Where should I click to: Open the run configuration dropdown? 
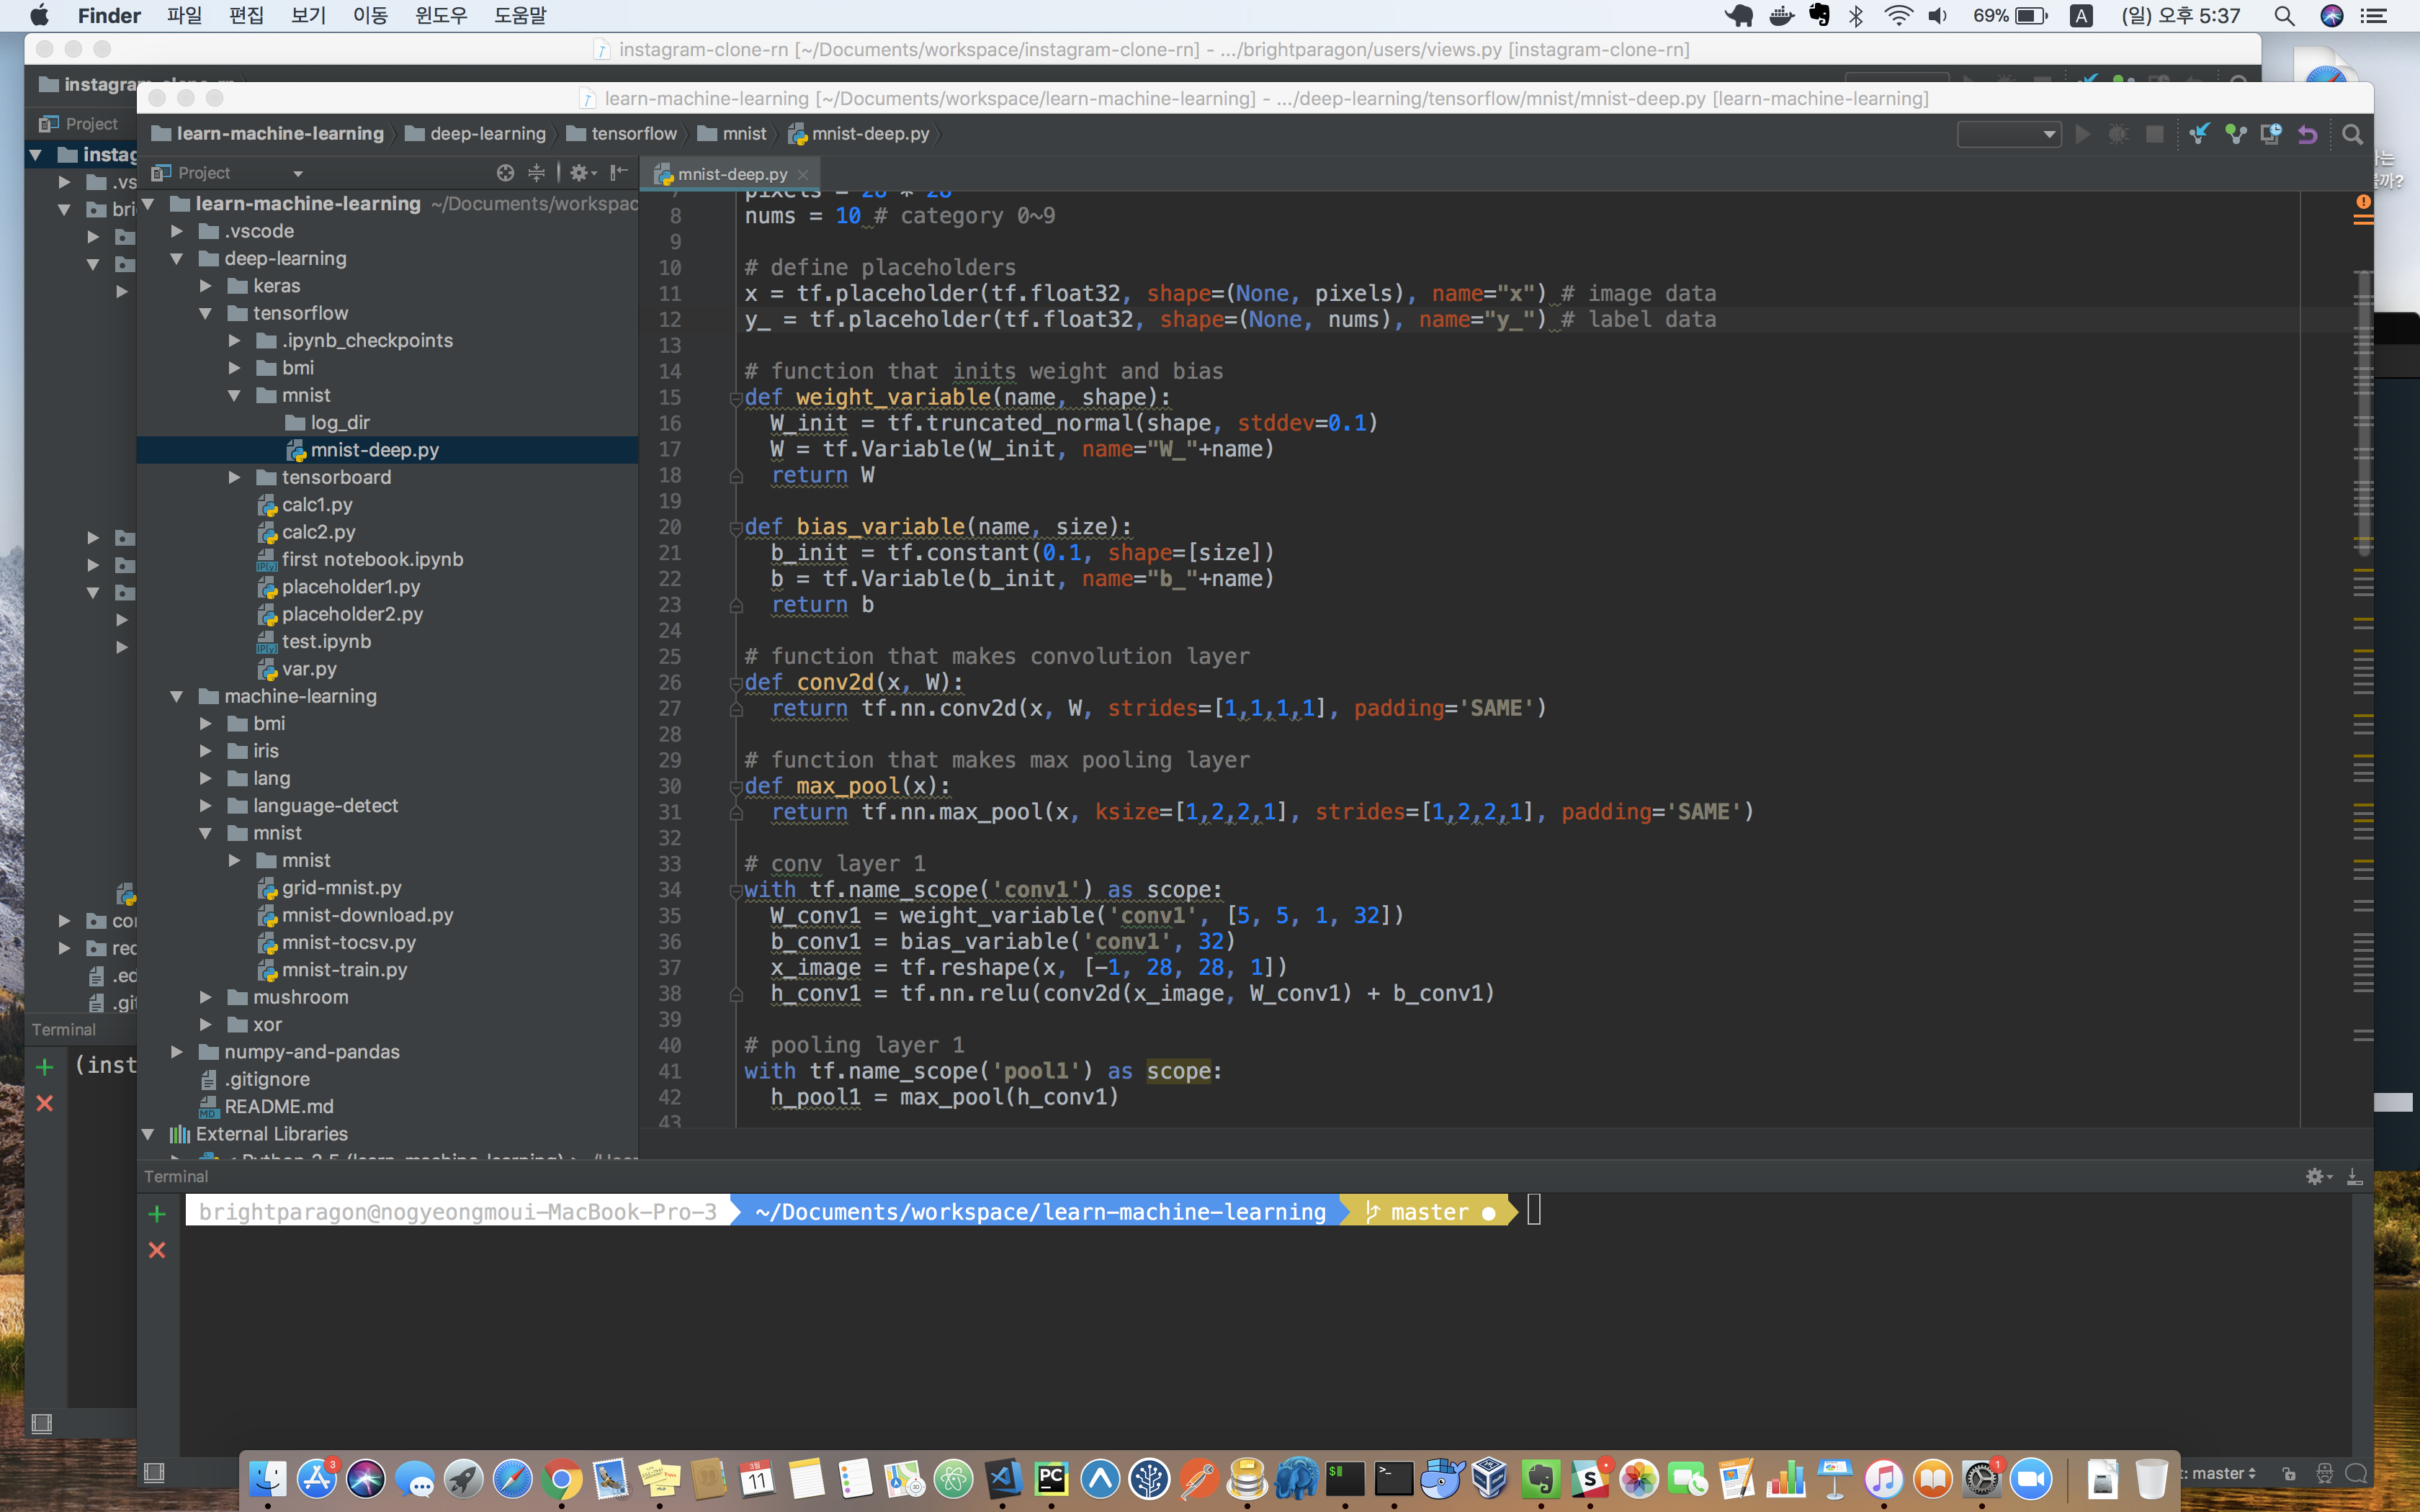click(2009, 134)
